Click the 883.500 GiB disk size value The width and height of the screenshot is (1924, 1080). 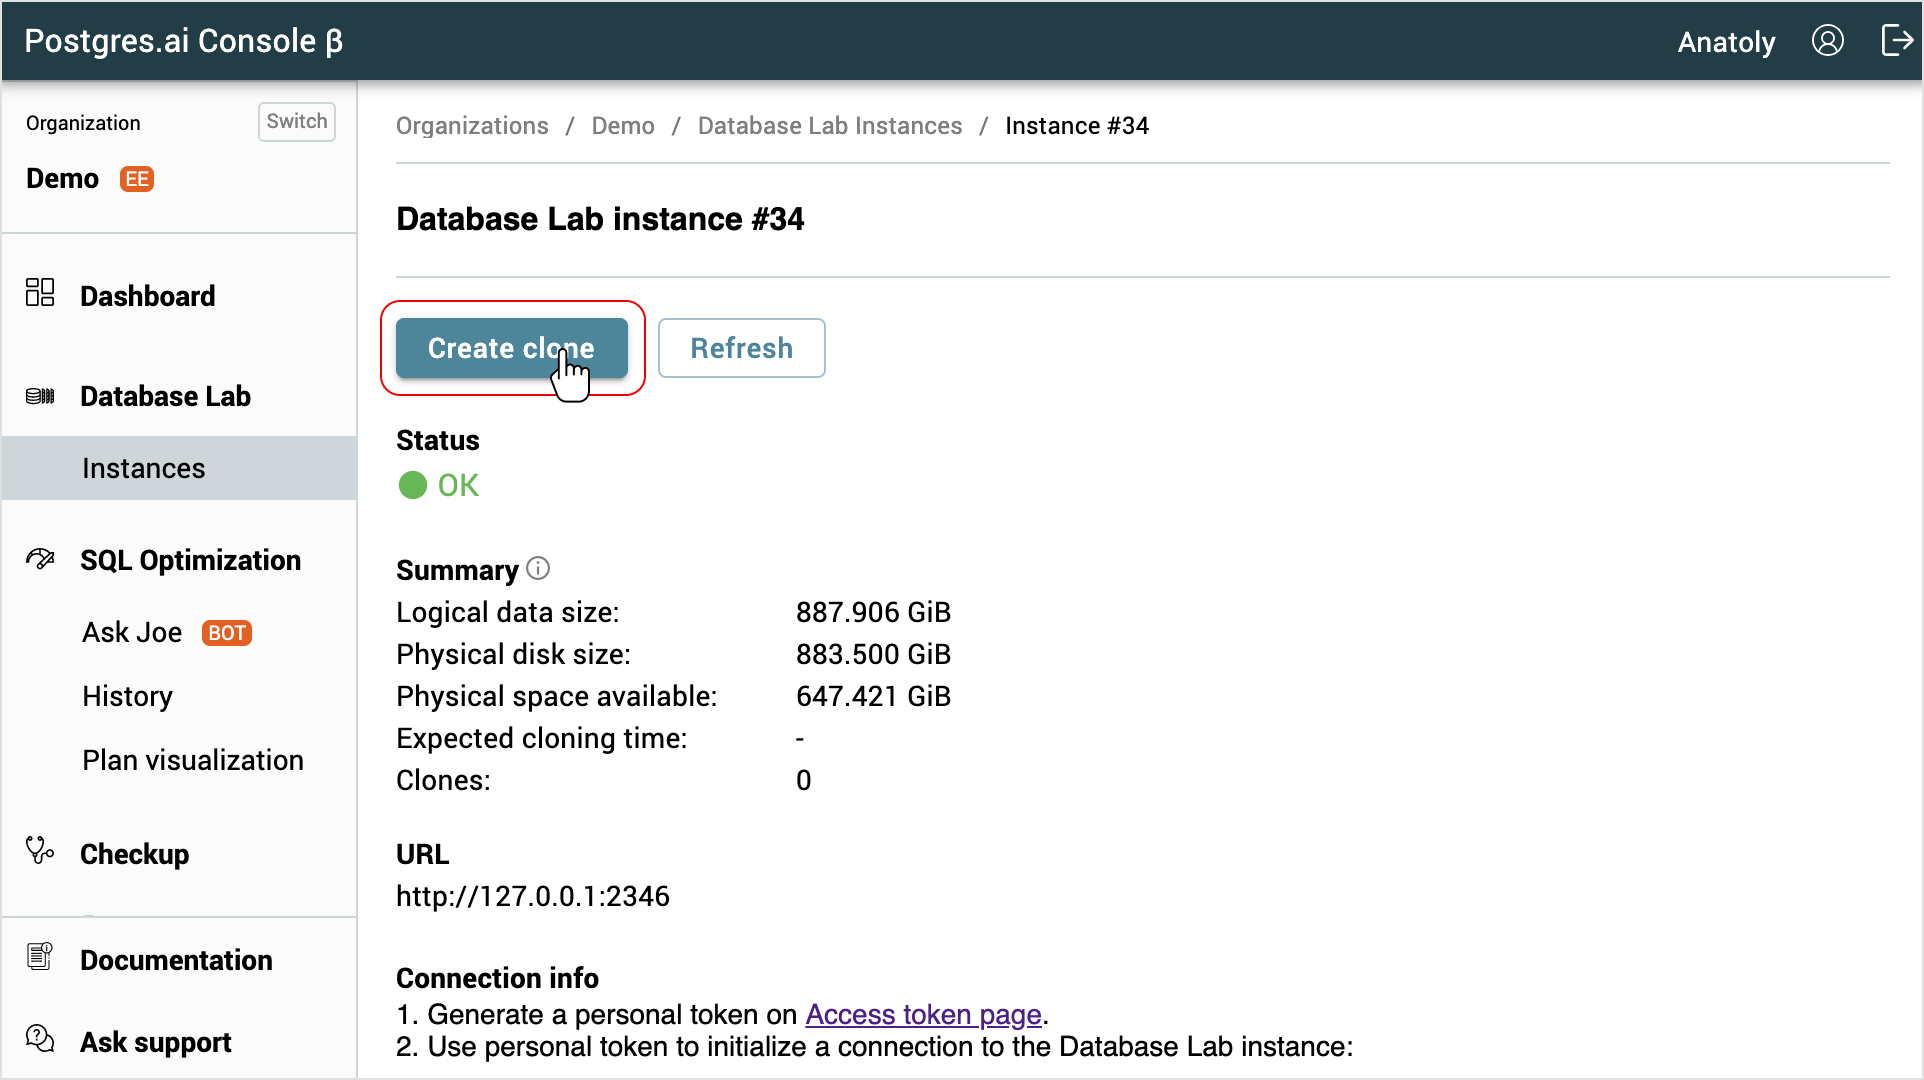pyautogui.click(x=874, y=654)
